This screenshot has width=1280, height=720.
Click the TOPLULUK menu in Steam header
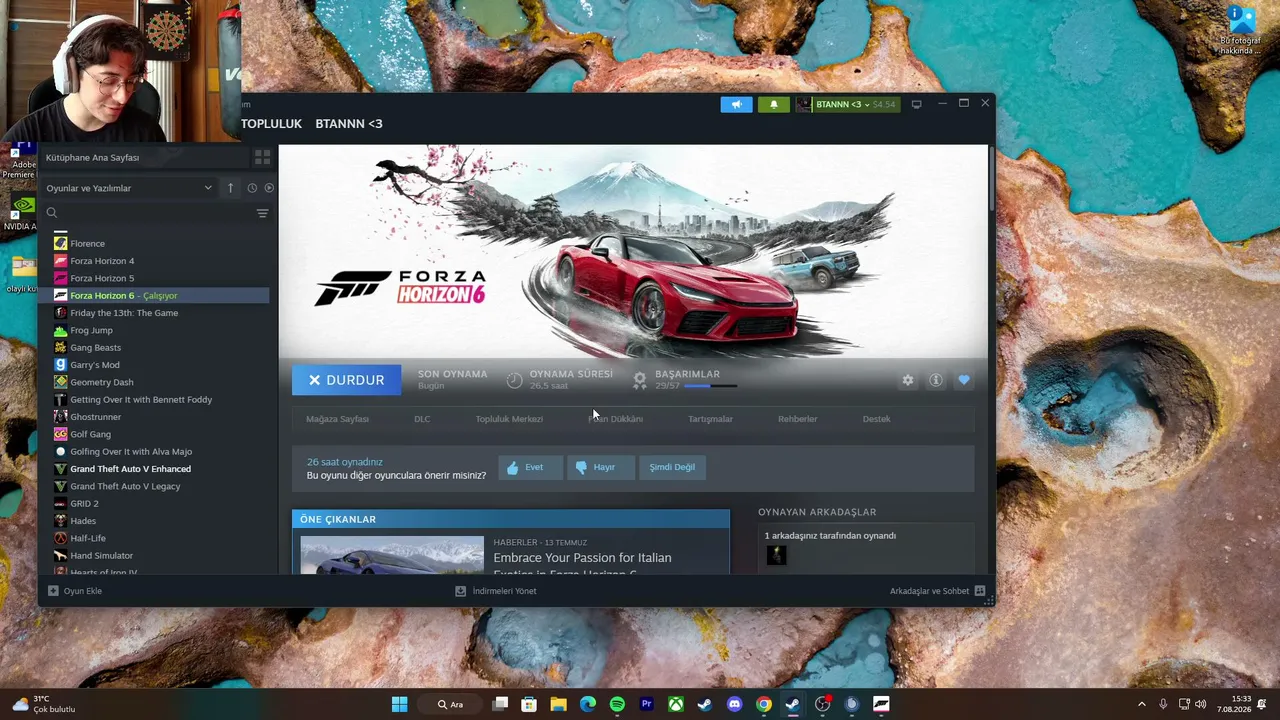(271, 124)
